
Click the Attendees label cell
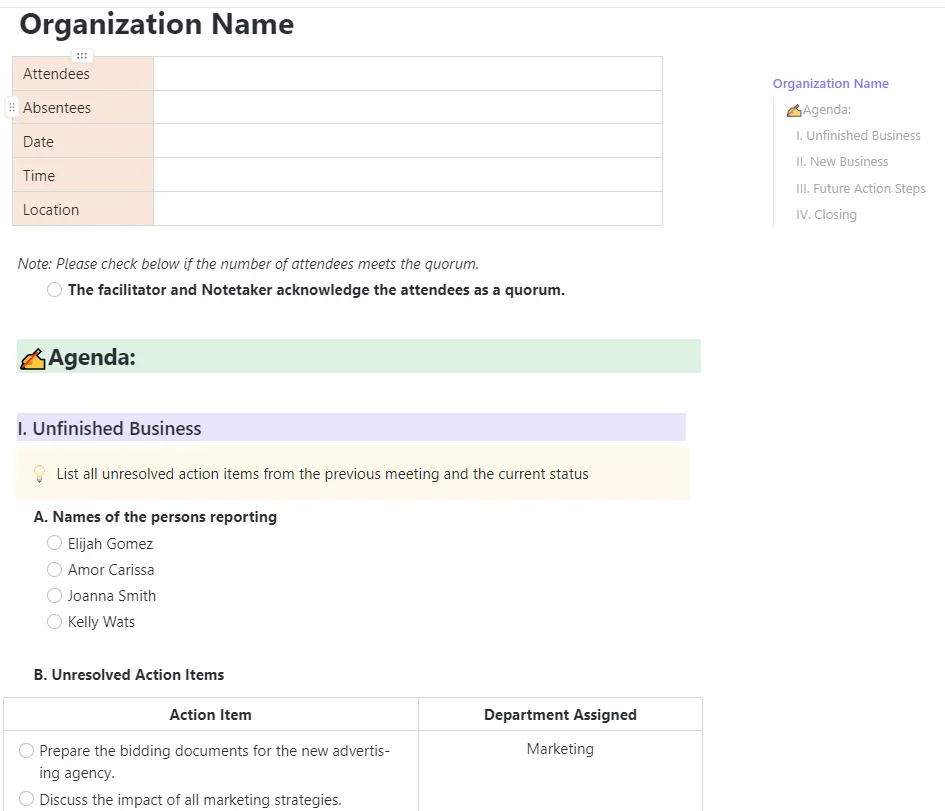pyautogui.click(x=83, y=74)
